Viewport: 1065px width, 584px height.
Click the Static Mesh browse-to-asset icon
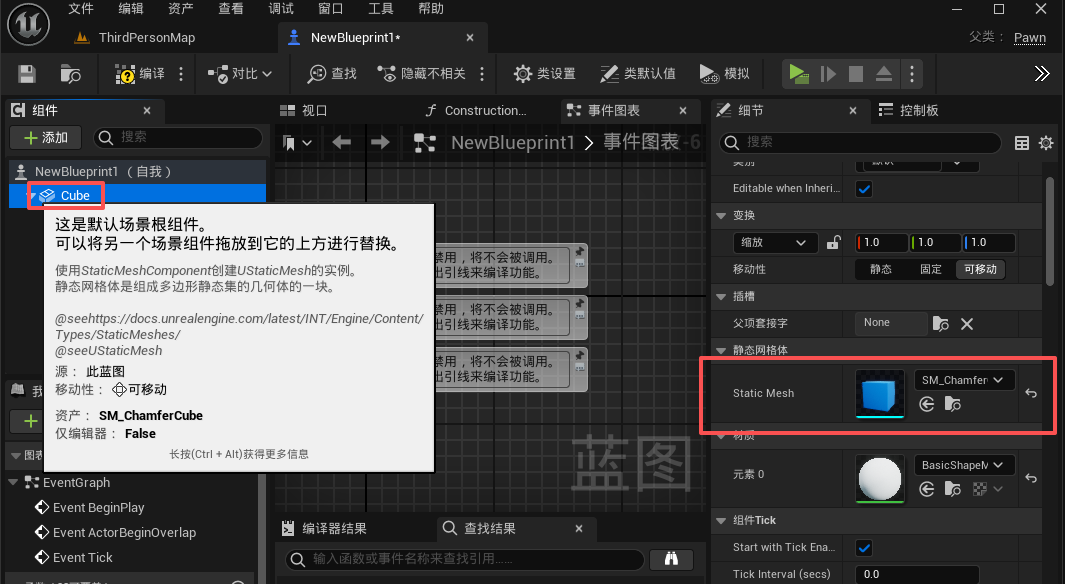(x=953, y=405)
